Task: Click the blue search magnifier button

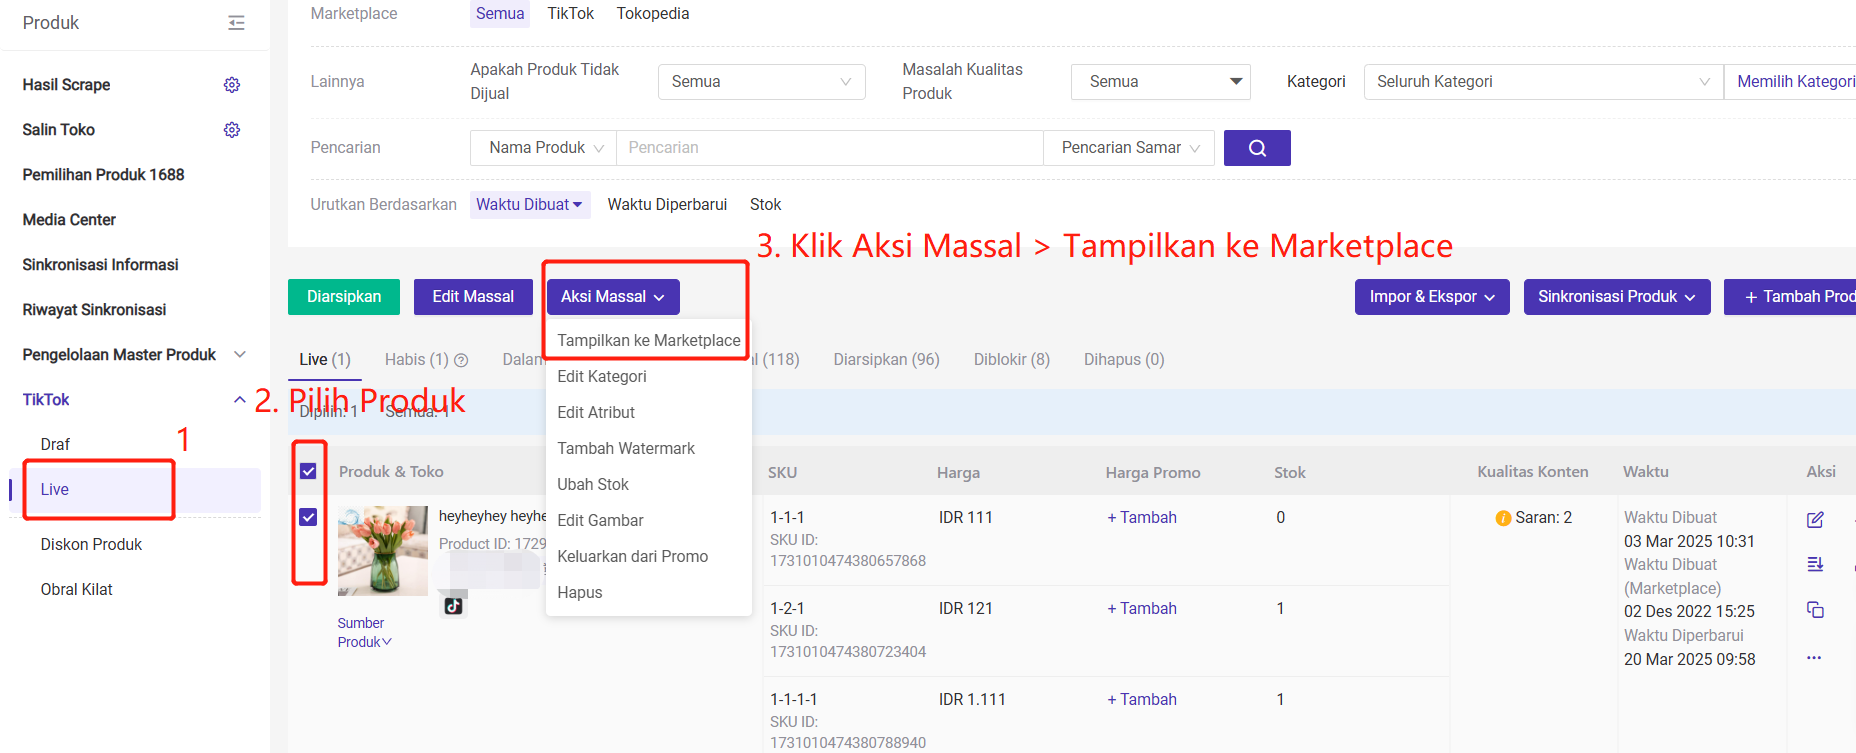Action: (x=1257, y=148)
